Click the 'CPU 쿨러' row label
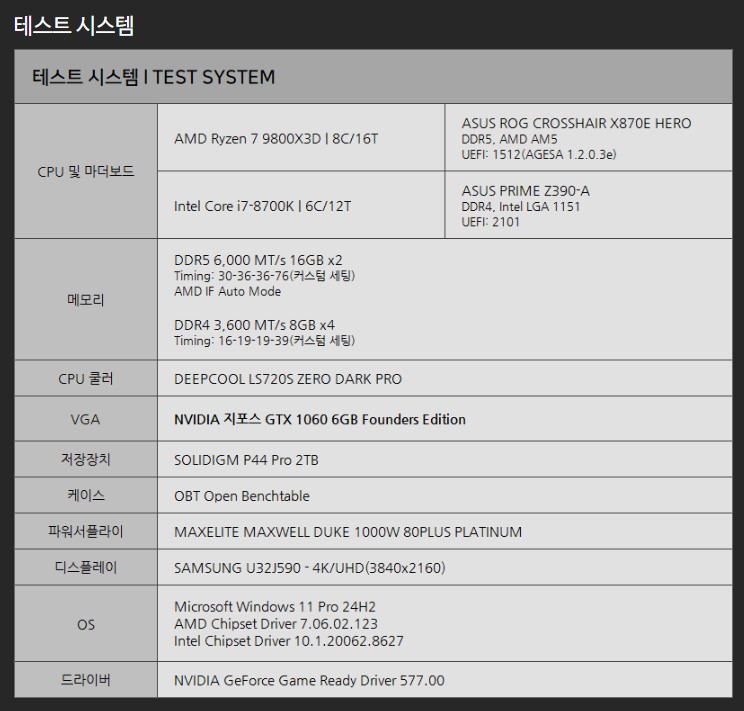This screenshot has width=744, height=711. tap(85, 379)
